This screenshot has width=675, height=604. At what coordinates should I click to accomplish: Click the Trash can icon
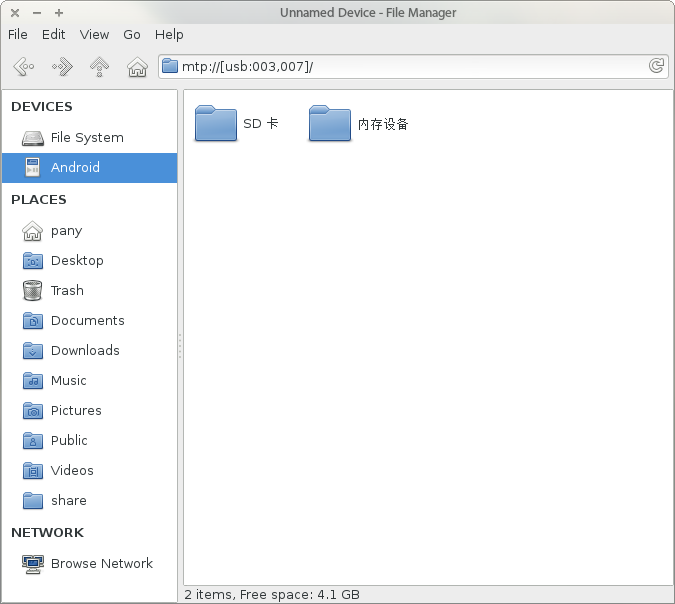(x=33, y=290)
